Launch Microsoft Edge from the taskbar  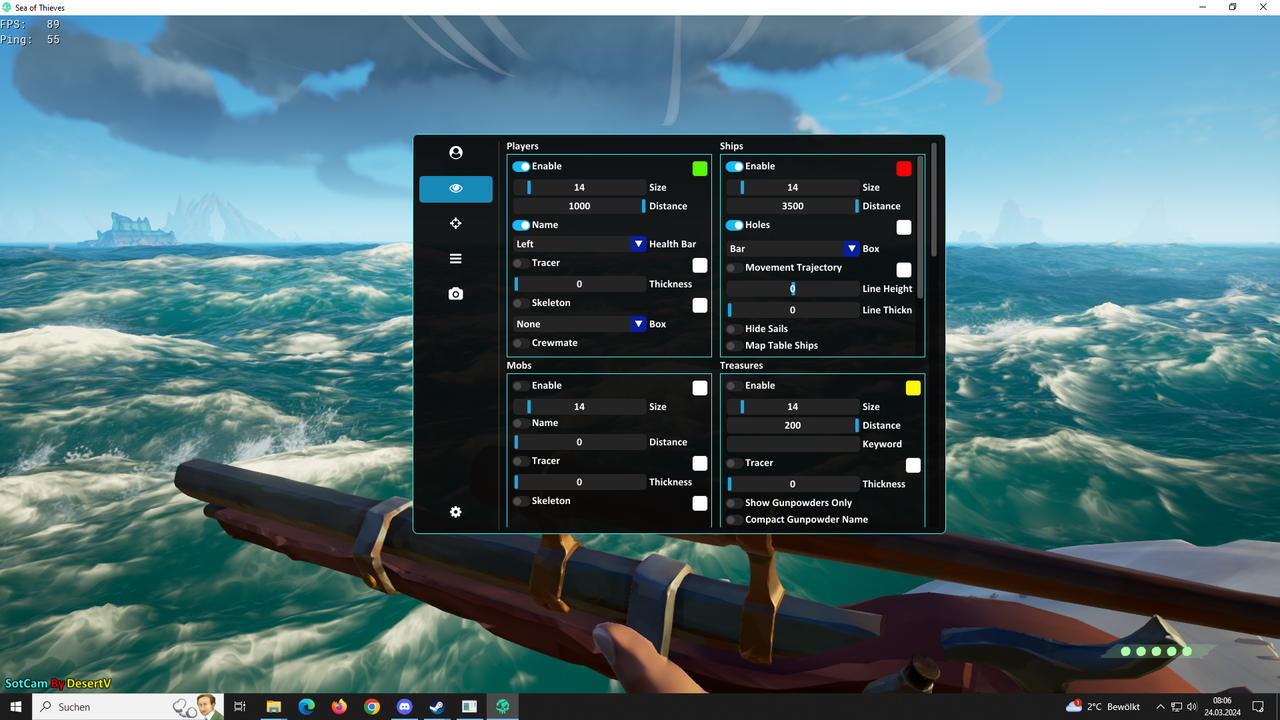coord(306,707)
